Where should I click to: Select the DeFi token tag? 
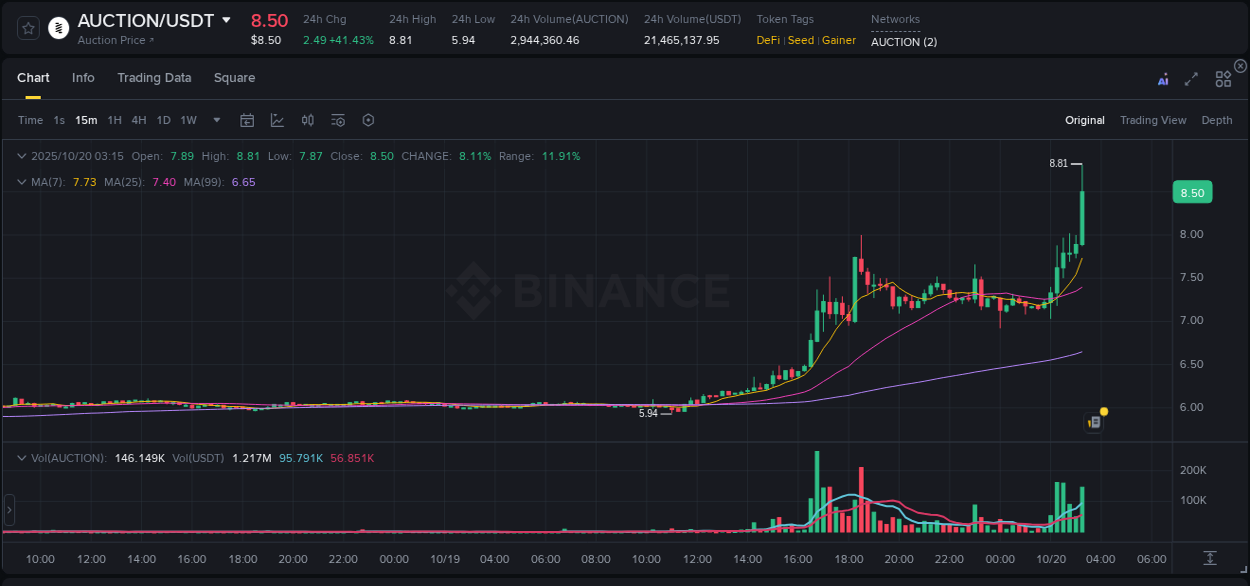click(x=767, y=40)
